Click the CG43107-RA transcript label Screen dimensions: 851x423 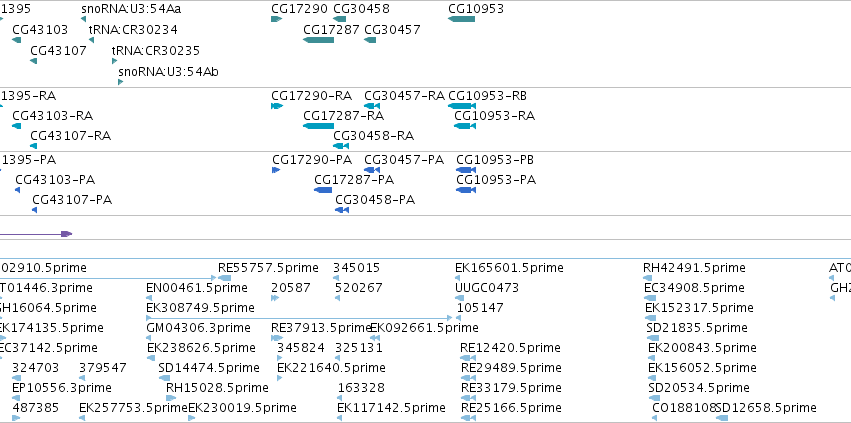point(71,136)
